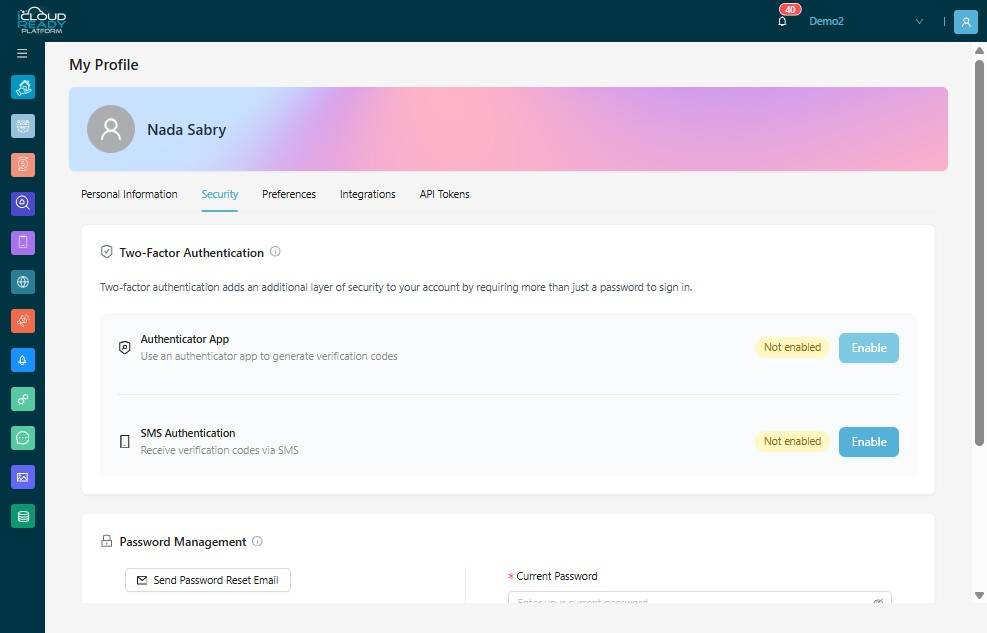Viewport: 987px width, 633px height.
Task: Click the chat bubble sidebar icon
Action: (x=23, y=438)
